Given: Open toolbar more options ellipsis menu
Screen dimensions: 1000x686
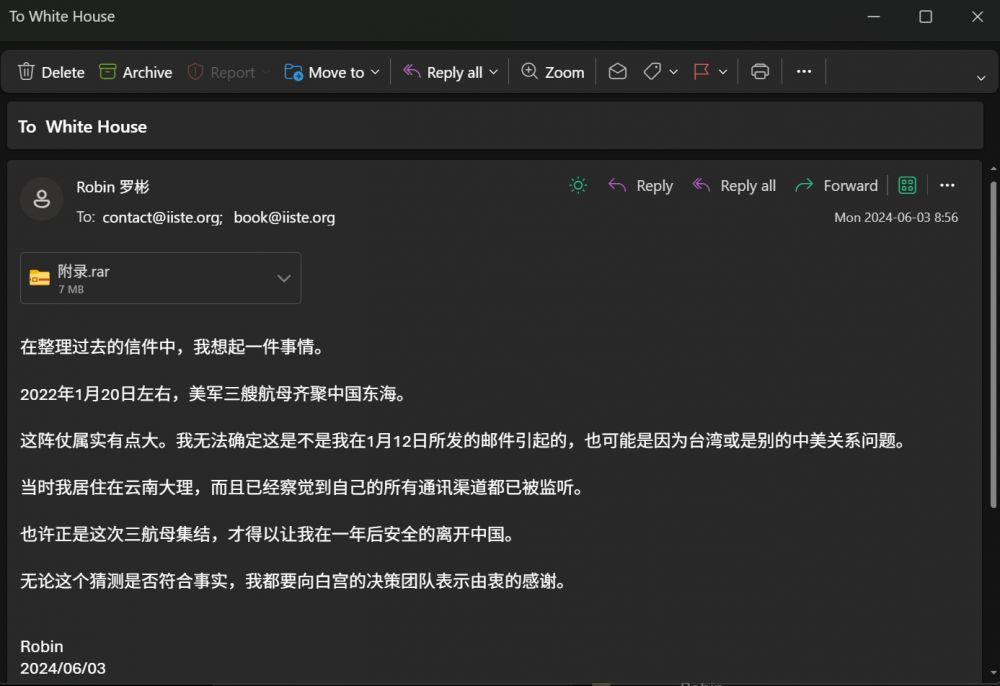Looking at the screenshot, I should (804, 72).
